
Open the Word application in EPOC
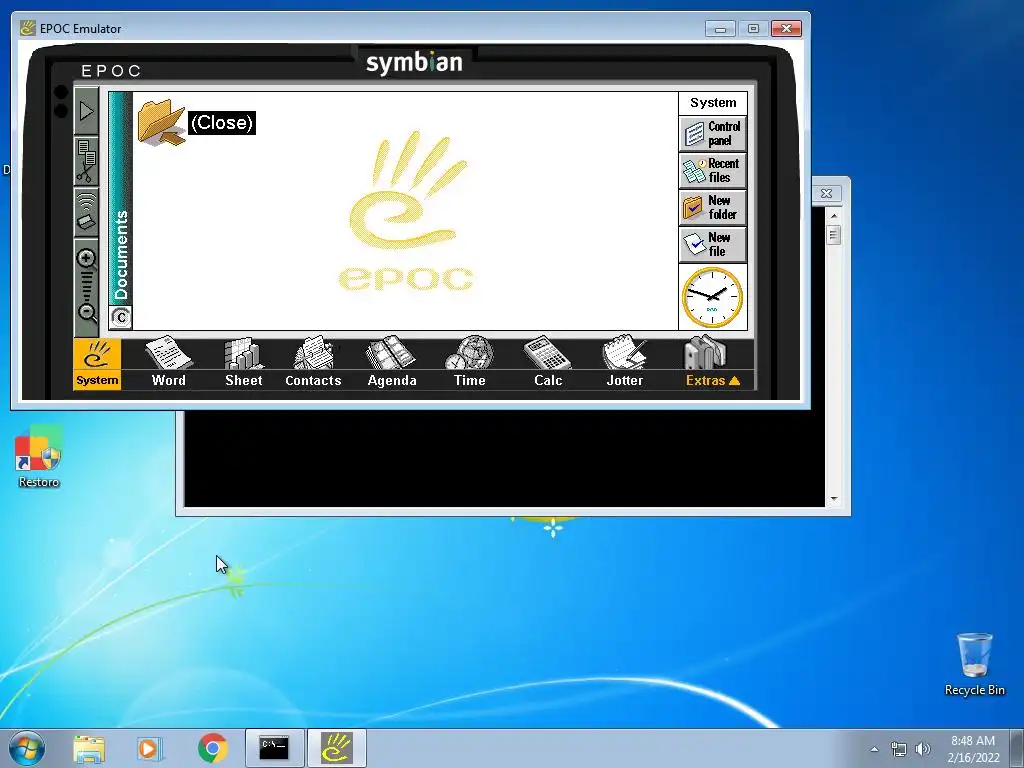click(x=168, y=363)
